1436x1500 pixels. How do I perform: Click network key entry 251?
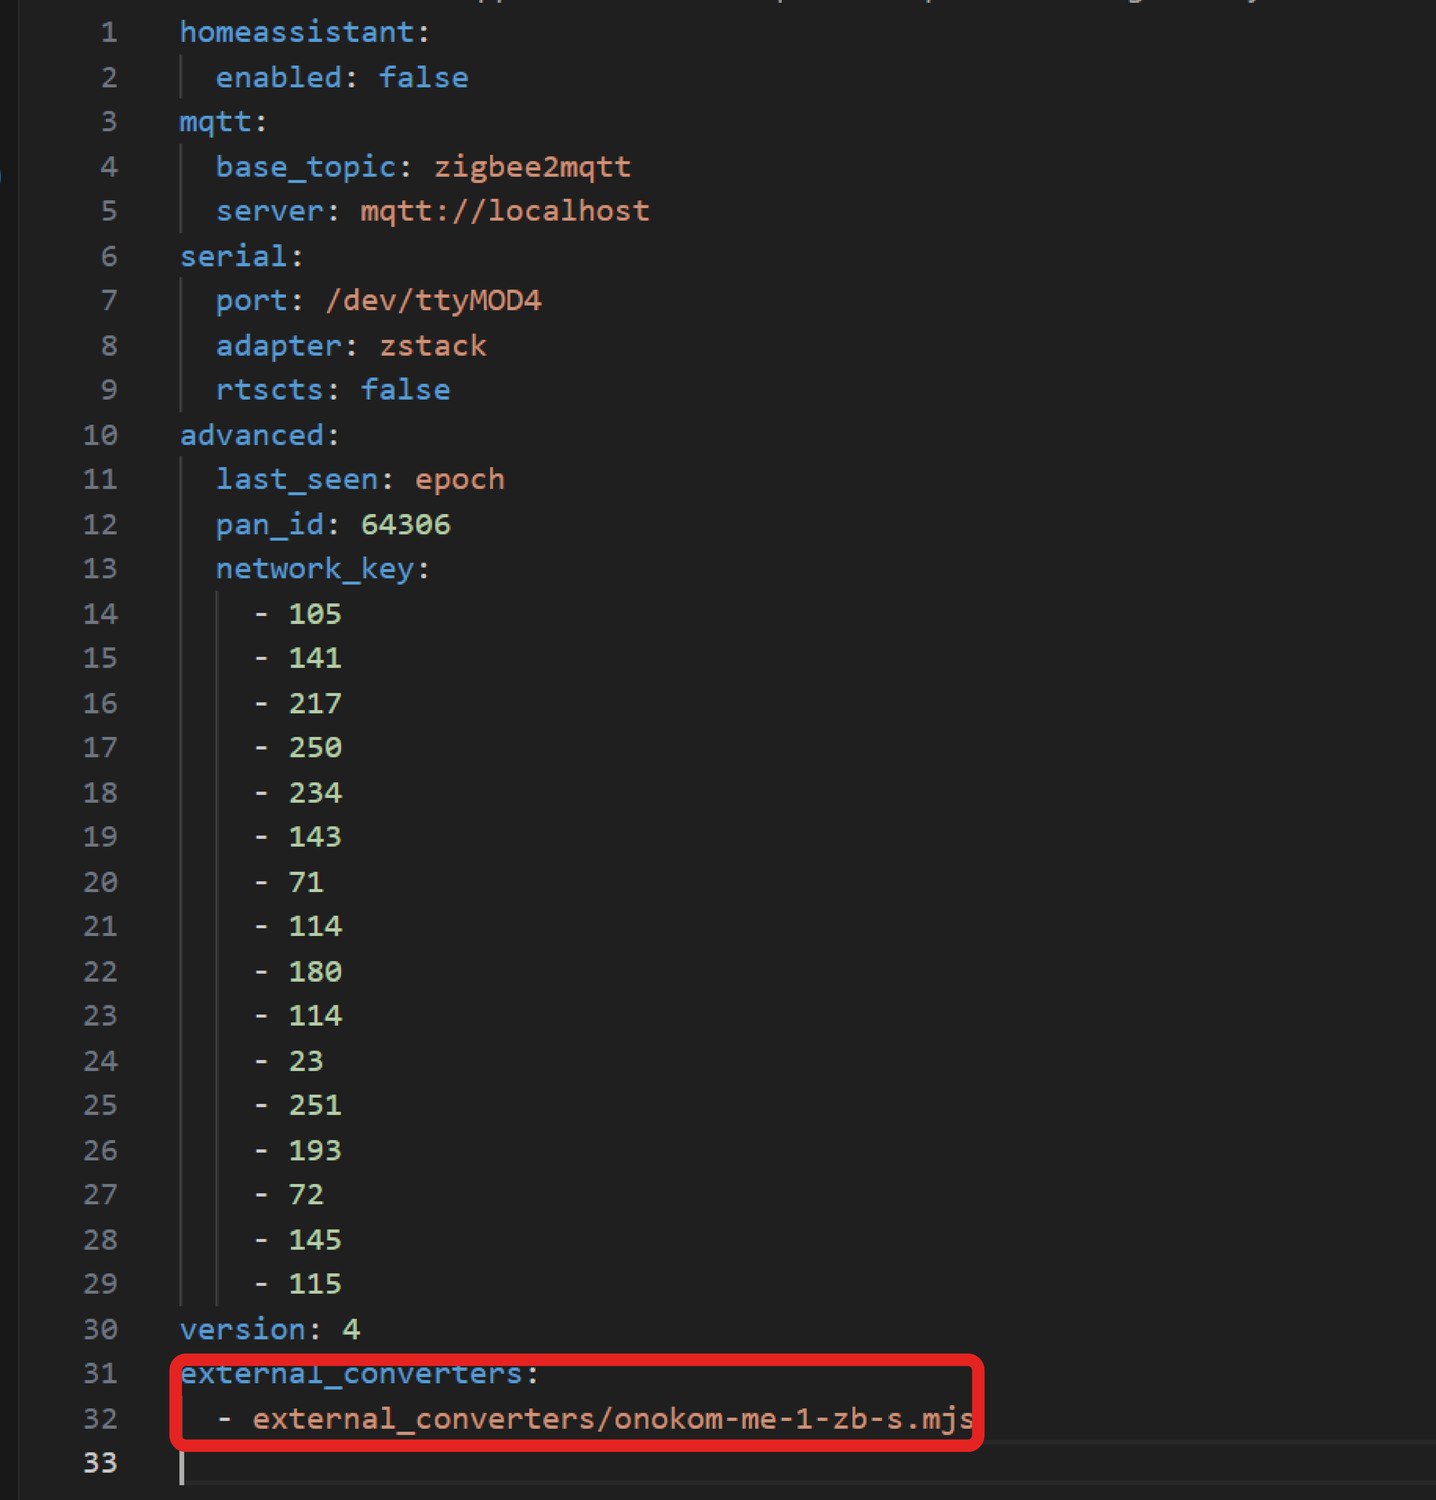(x=314, y=1105)
